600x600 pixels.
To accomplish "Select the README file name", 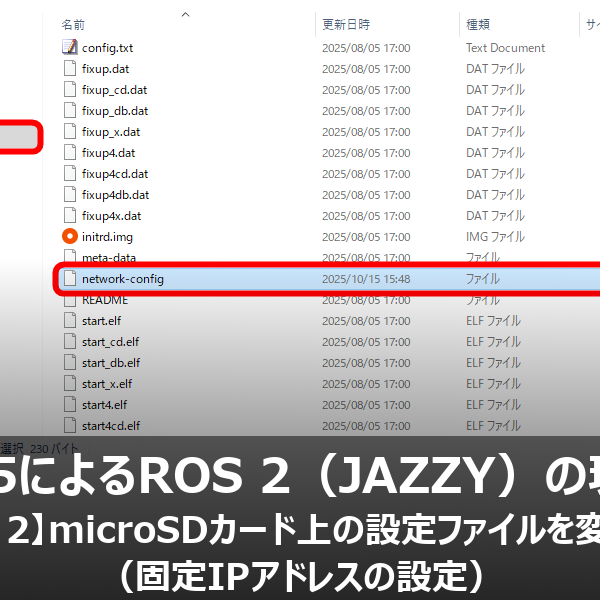I will coord(104,300).
